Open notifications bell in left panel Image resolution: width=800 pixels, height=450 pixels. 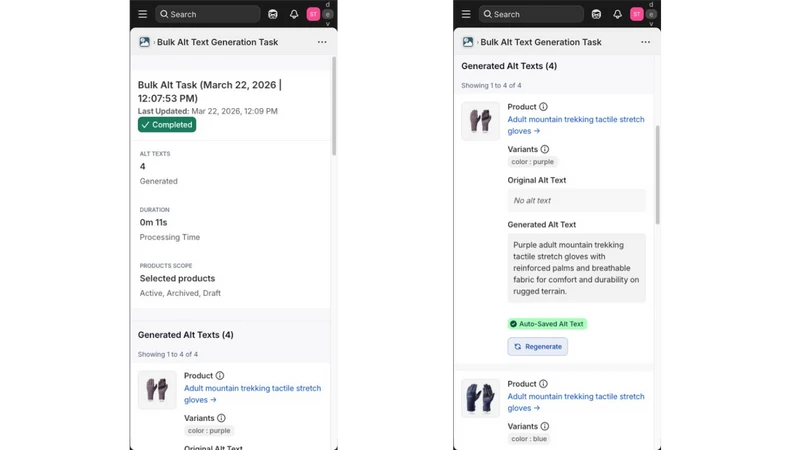[294, 14]
